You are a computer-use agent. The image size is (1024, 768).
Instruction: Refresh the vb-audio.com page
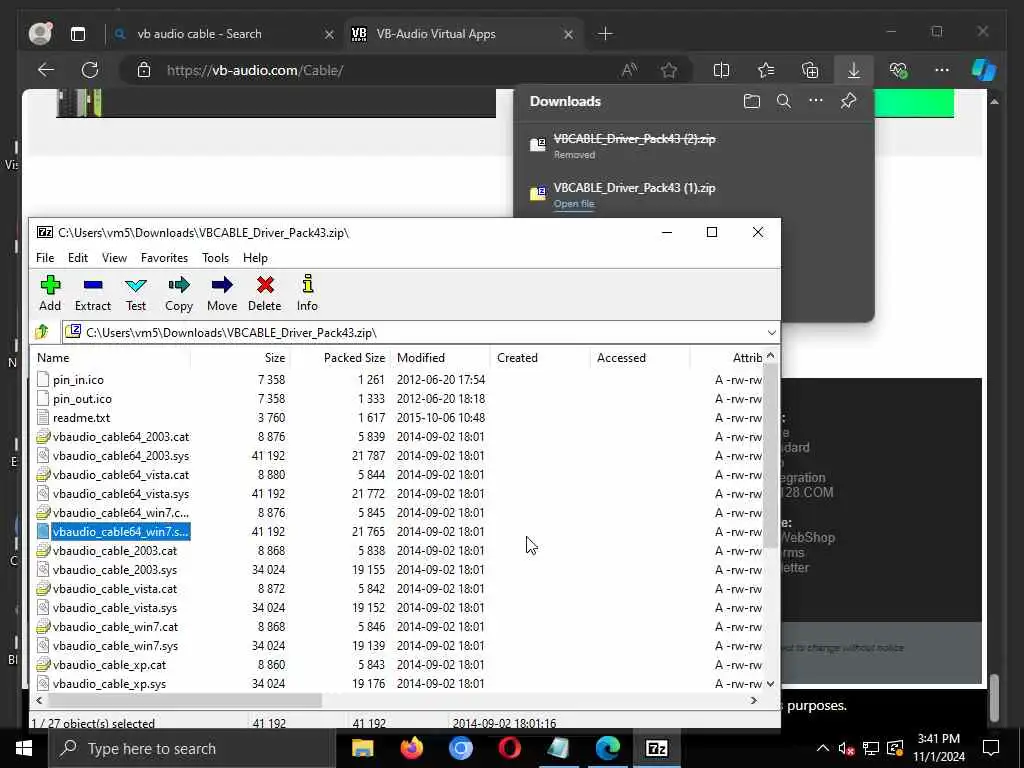tap(89, 70)
